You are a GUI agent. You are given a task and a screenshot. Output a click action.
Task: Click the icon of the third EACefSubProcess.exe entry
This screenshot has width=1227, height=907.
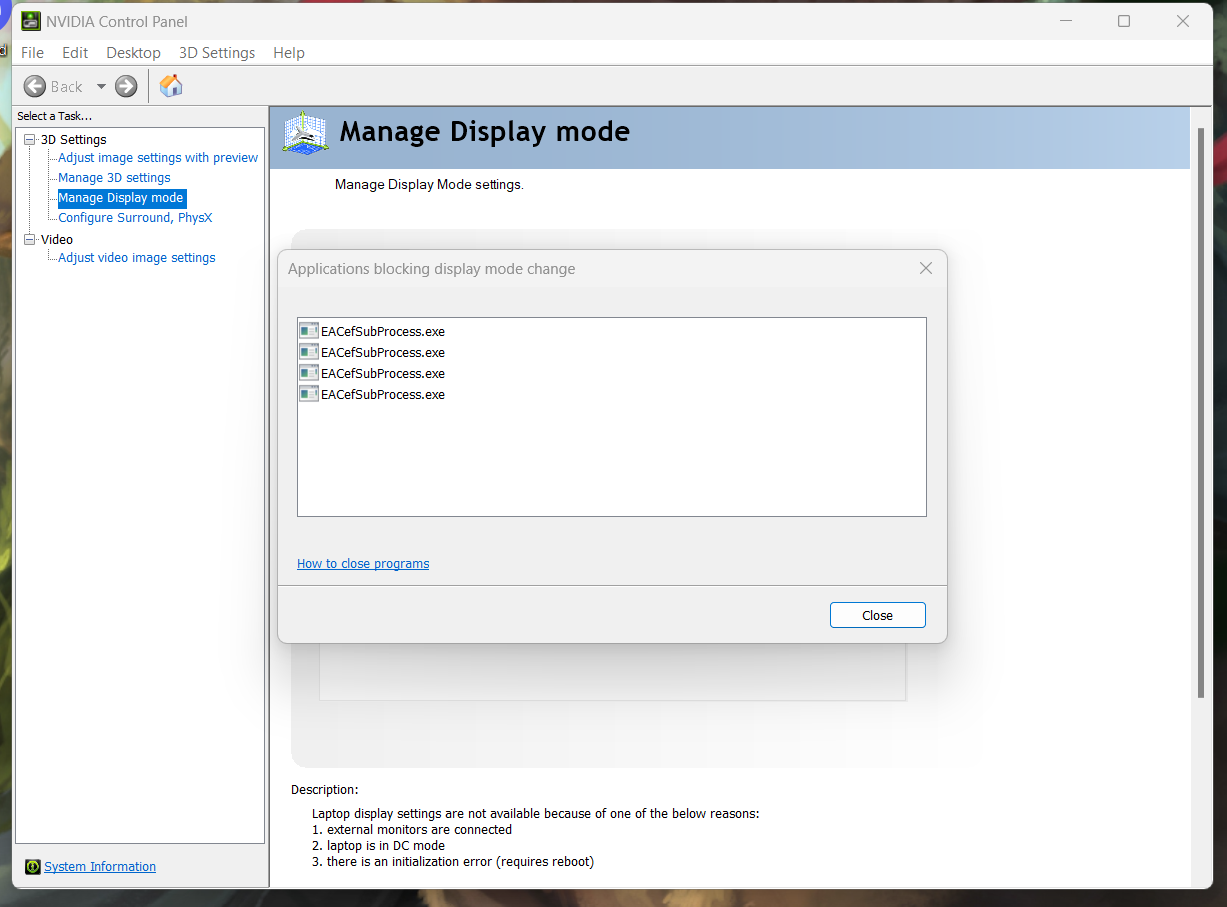[x=308, y=373]
